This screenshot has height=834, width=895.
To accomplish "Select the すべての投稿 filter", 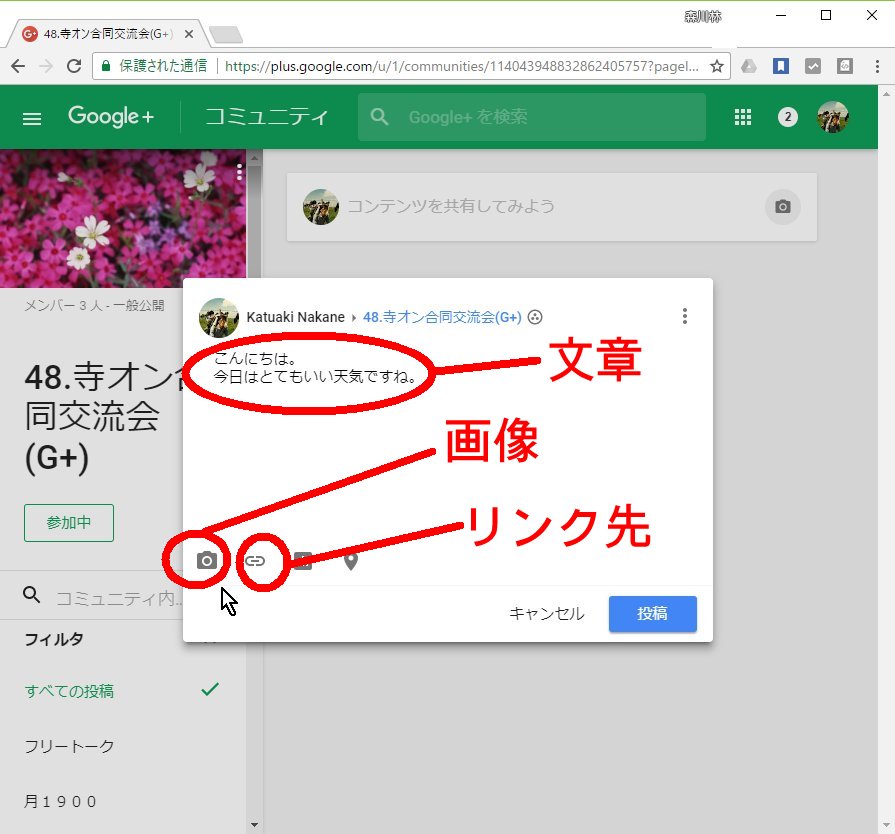I will coord(70,691).
